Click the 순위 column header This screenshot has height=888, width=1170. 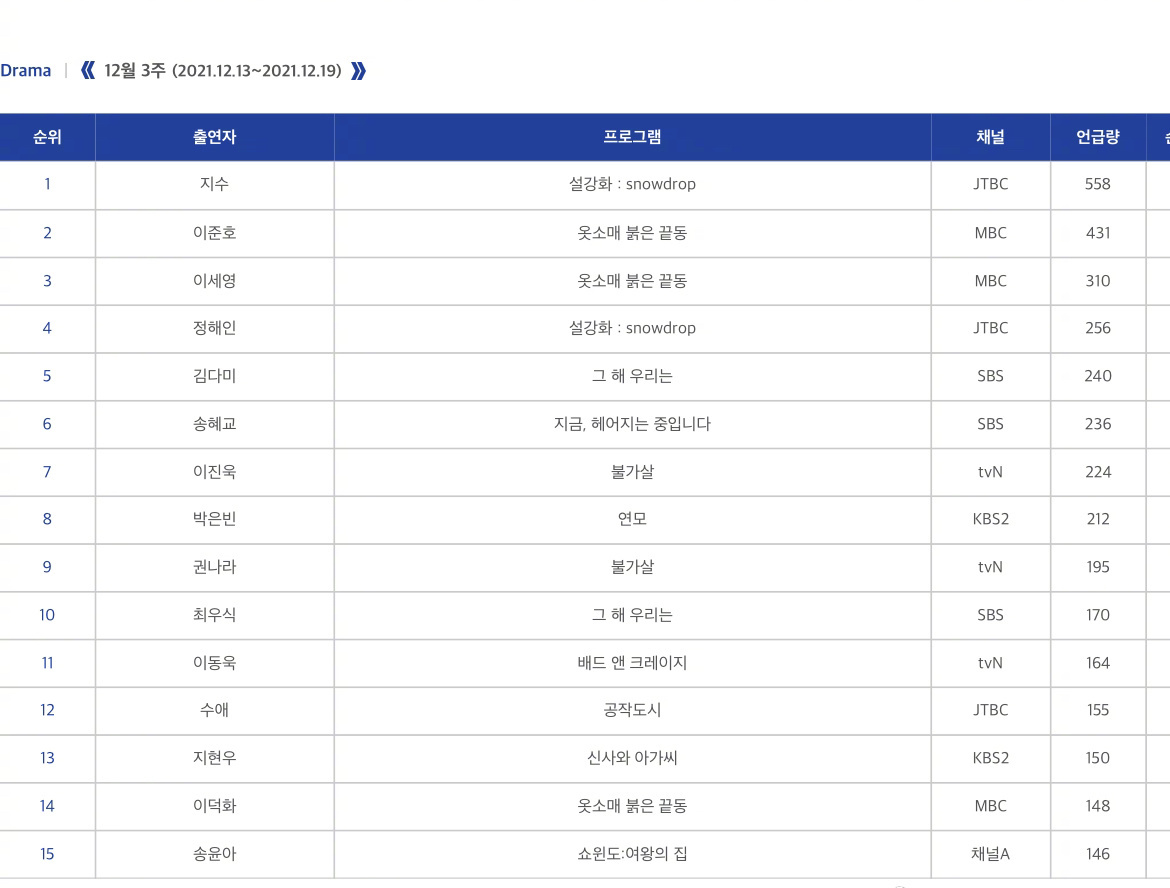47,137
